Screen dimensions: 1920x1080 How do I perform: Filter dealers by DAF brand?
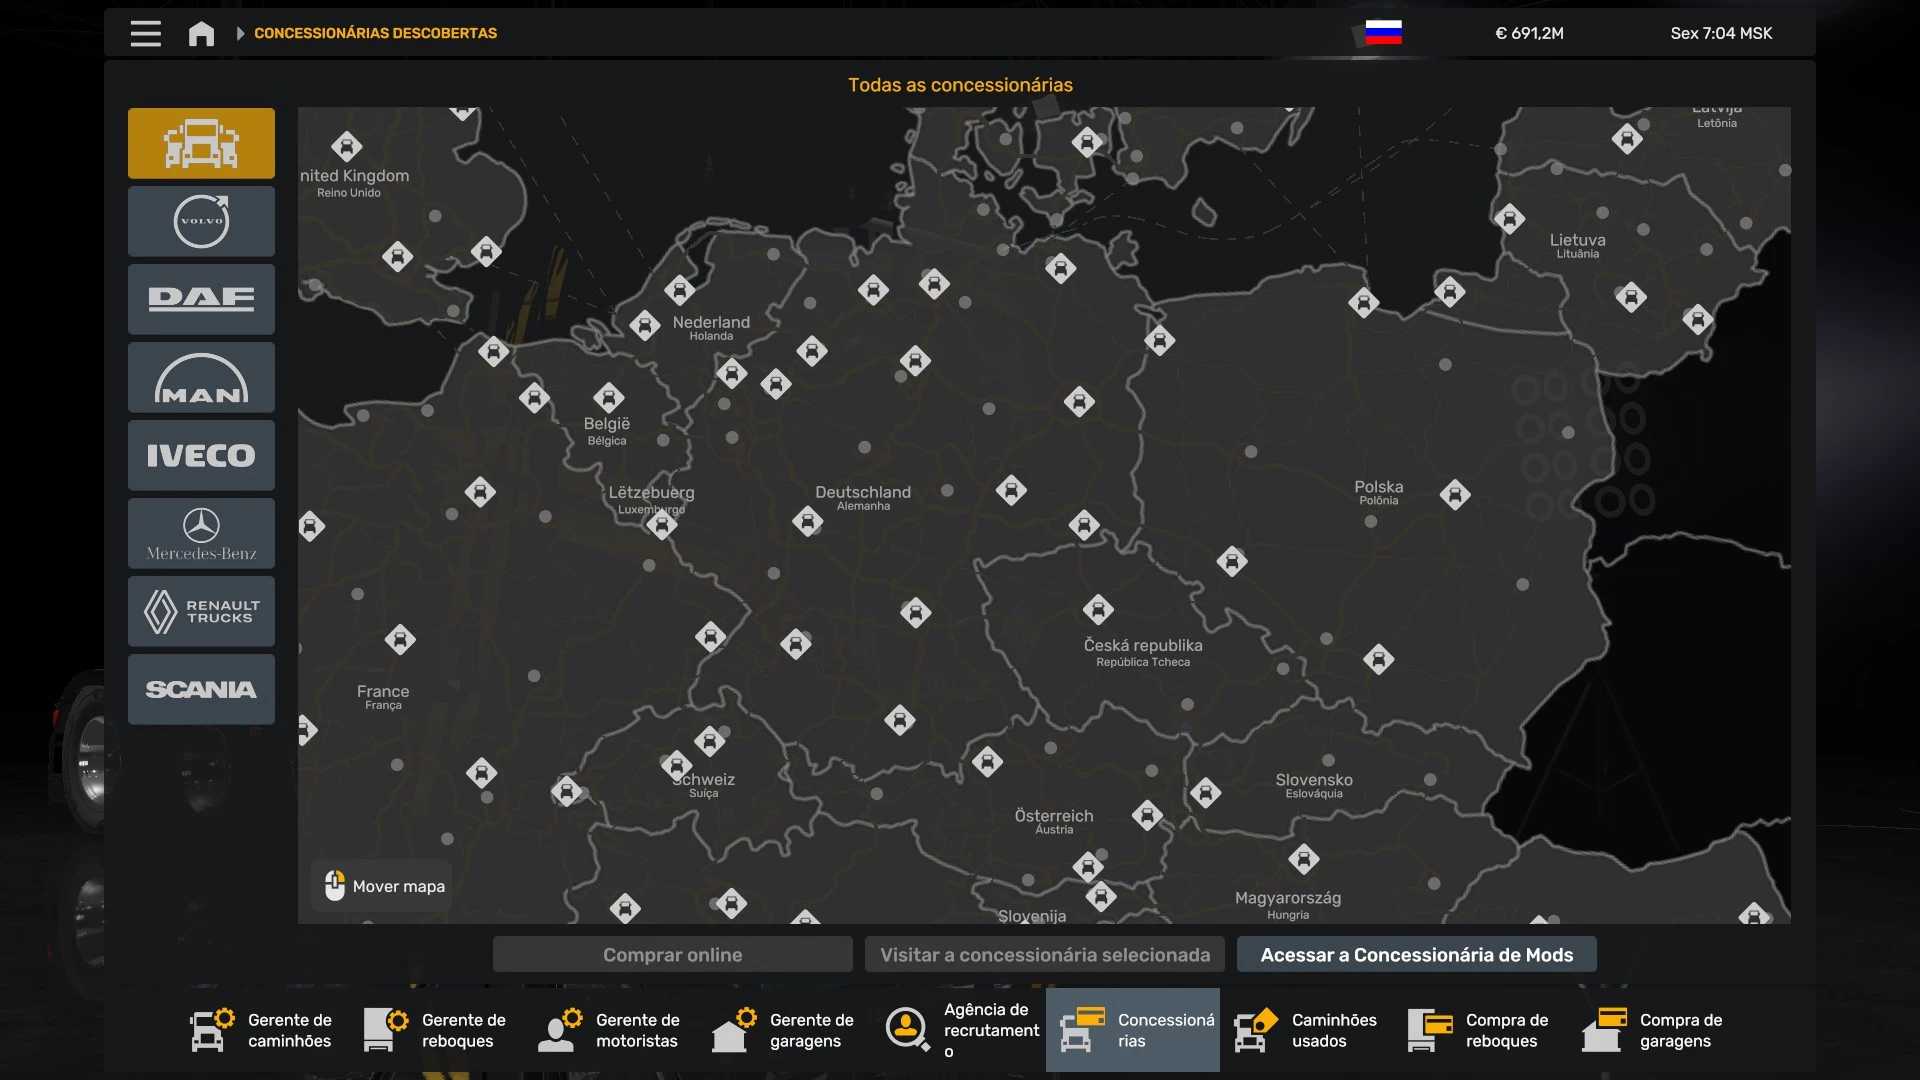[x=201, y=299]
